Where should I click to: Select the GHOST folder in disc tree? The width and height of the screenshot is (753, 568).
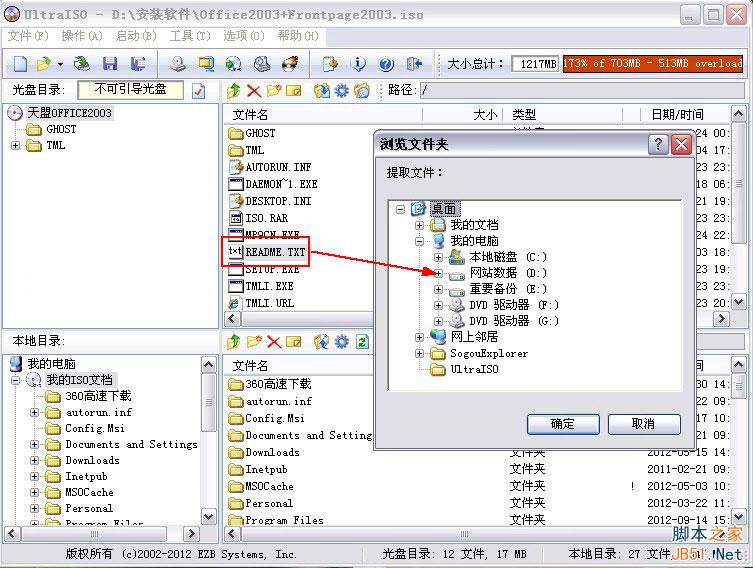(61, 129)
